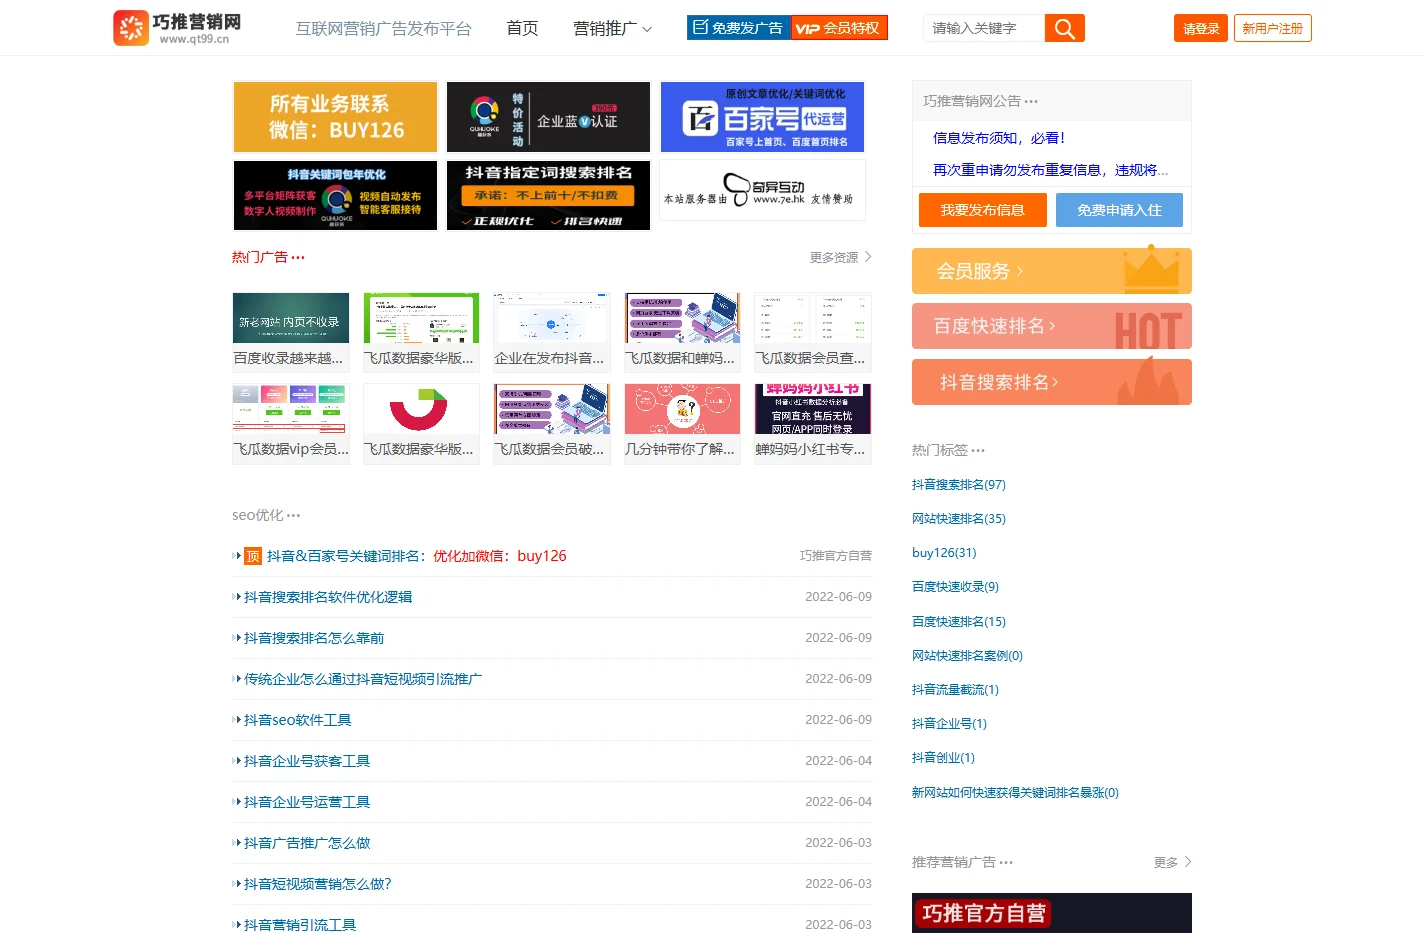Click 更多 next to 推荐营销广告

(x=1172, y=862)
